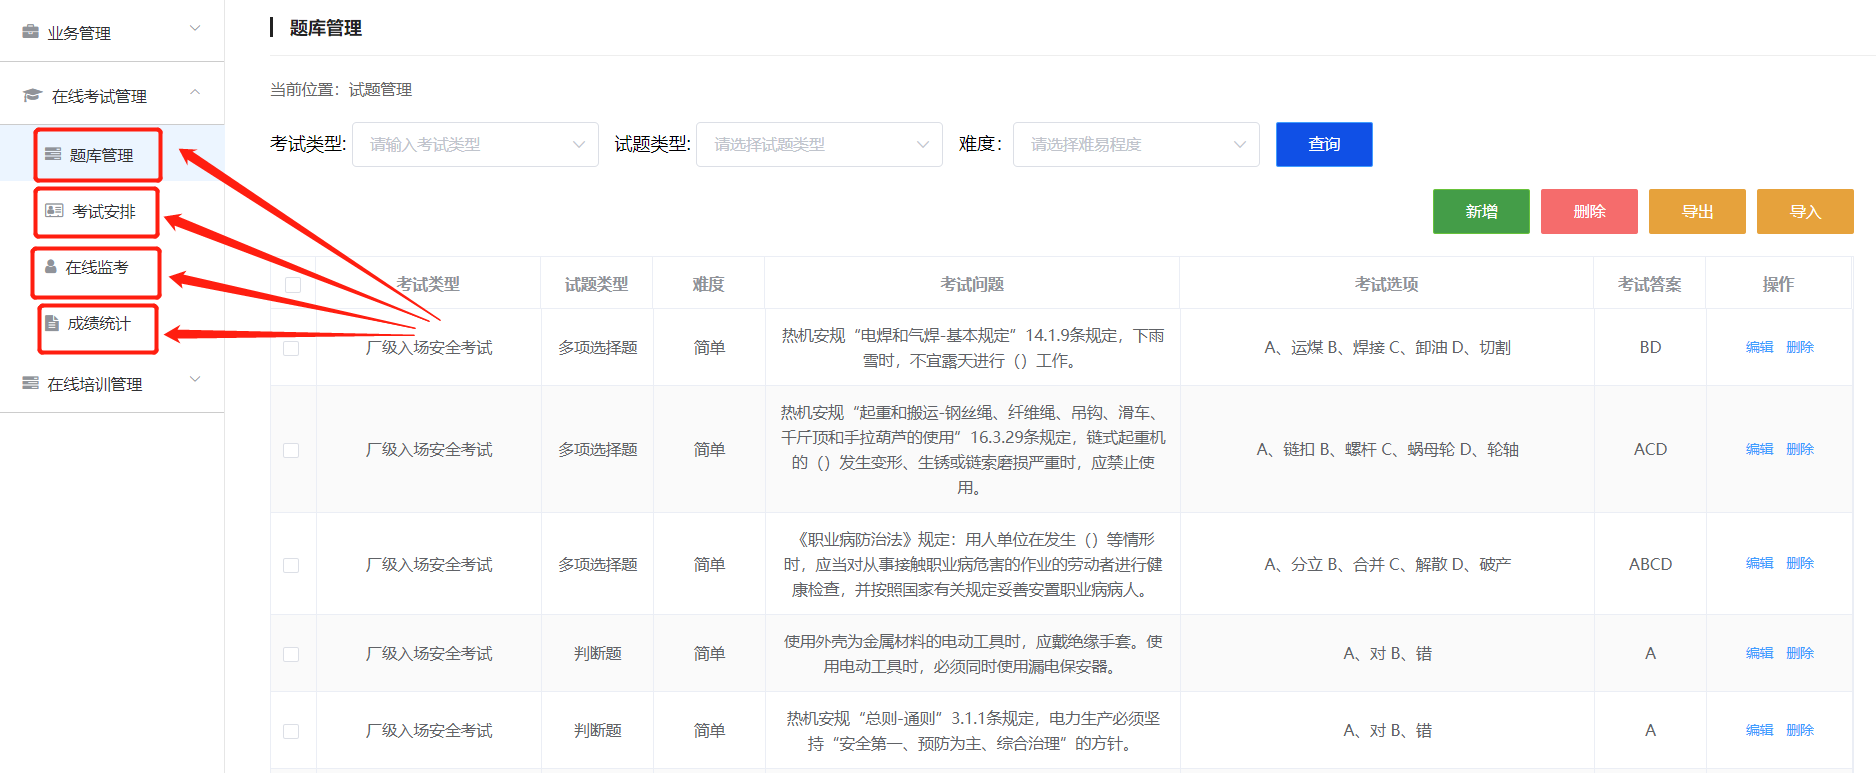Image resolution: width=1876 pixels, height=781 pixels.
Task: Click the 题库管理 list icon in sidebar
Action: pos(53,155)
